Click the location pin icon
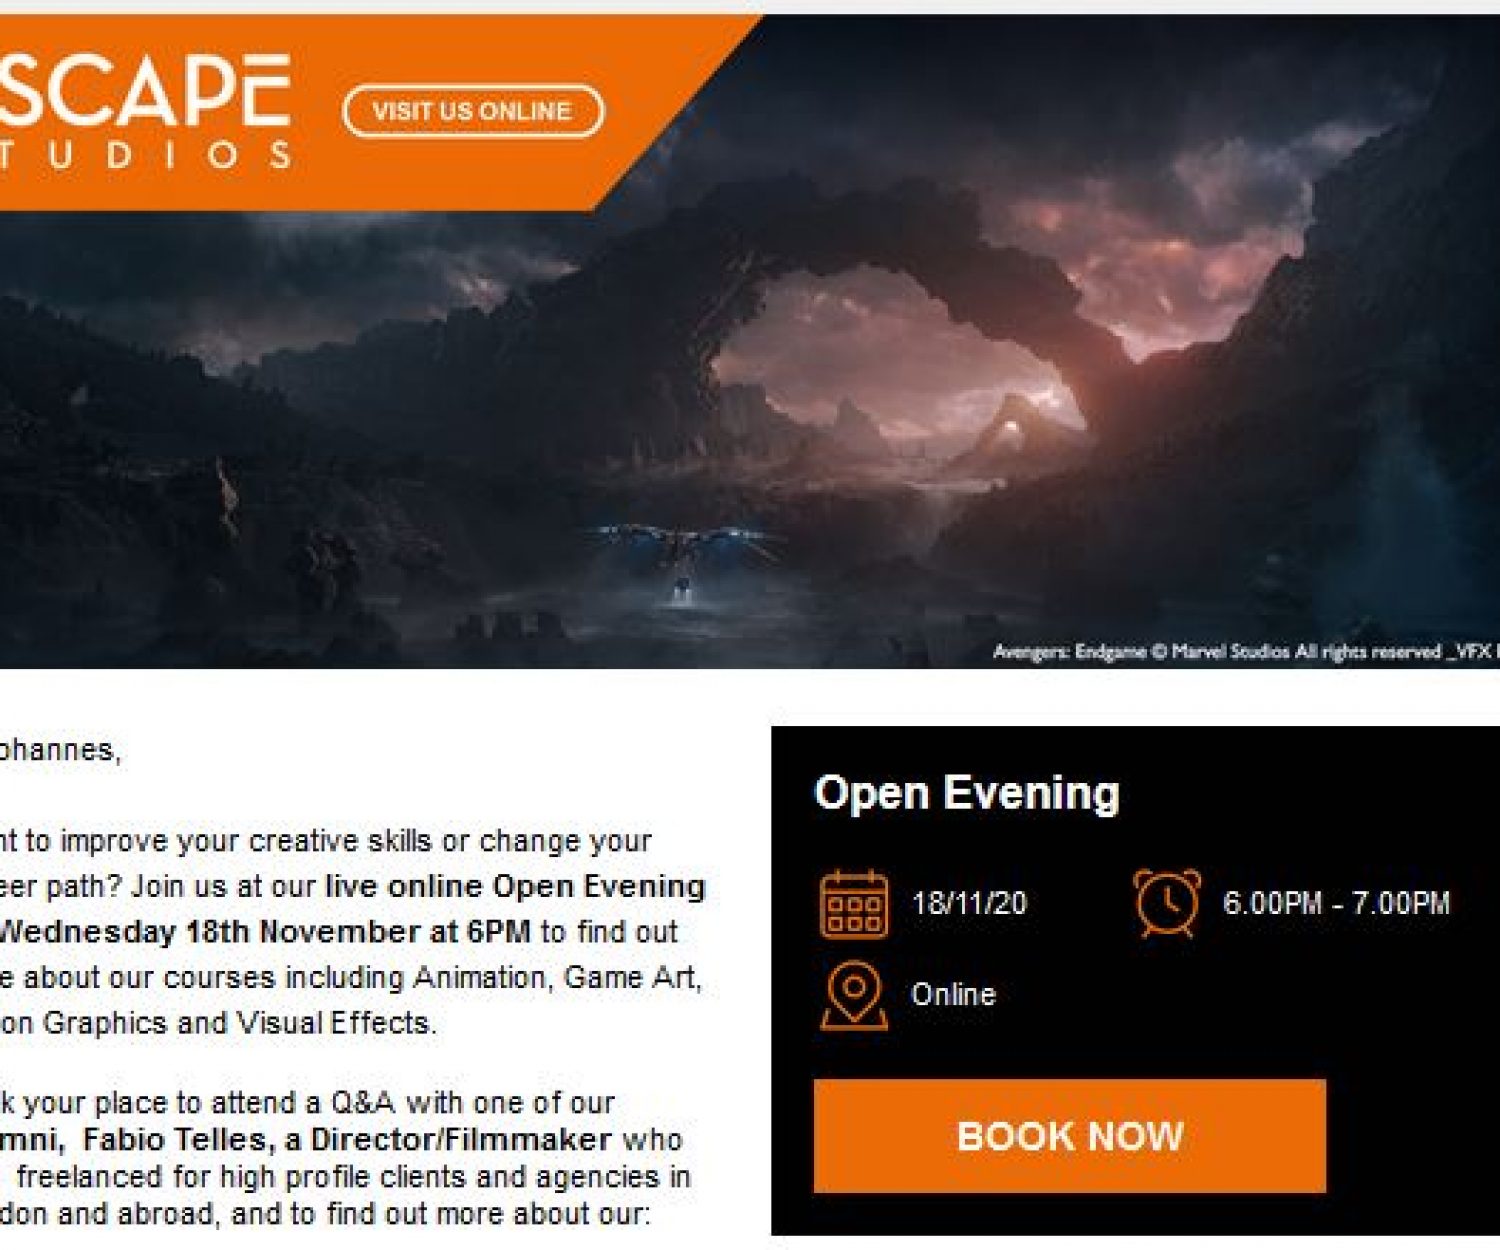 pyautogui.click(x=854, y=995)
